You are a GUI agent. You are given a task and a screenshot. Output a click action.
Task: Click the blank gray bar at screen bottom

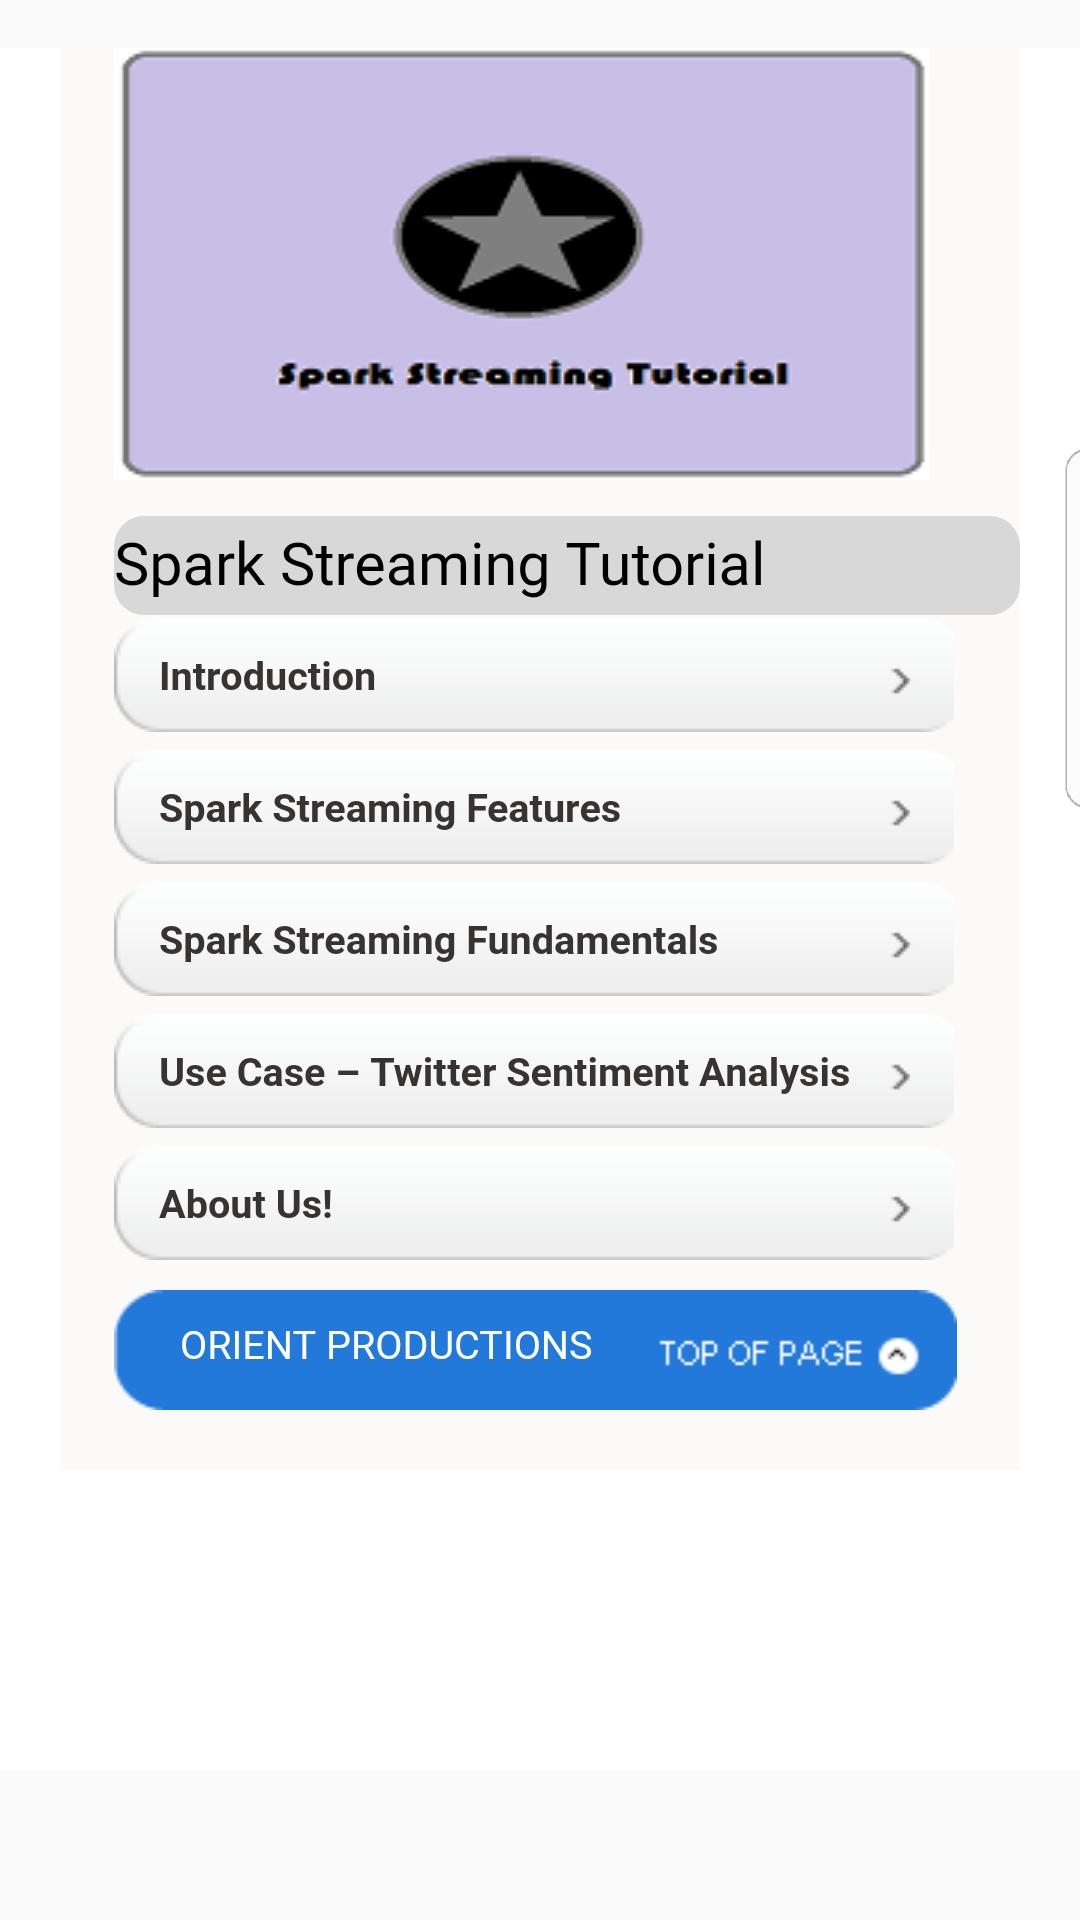(540, 1845)
